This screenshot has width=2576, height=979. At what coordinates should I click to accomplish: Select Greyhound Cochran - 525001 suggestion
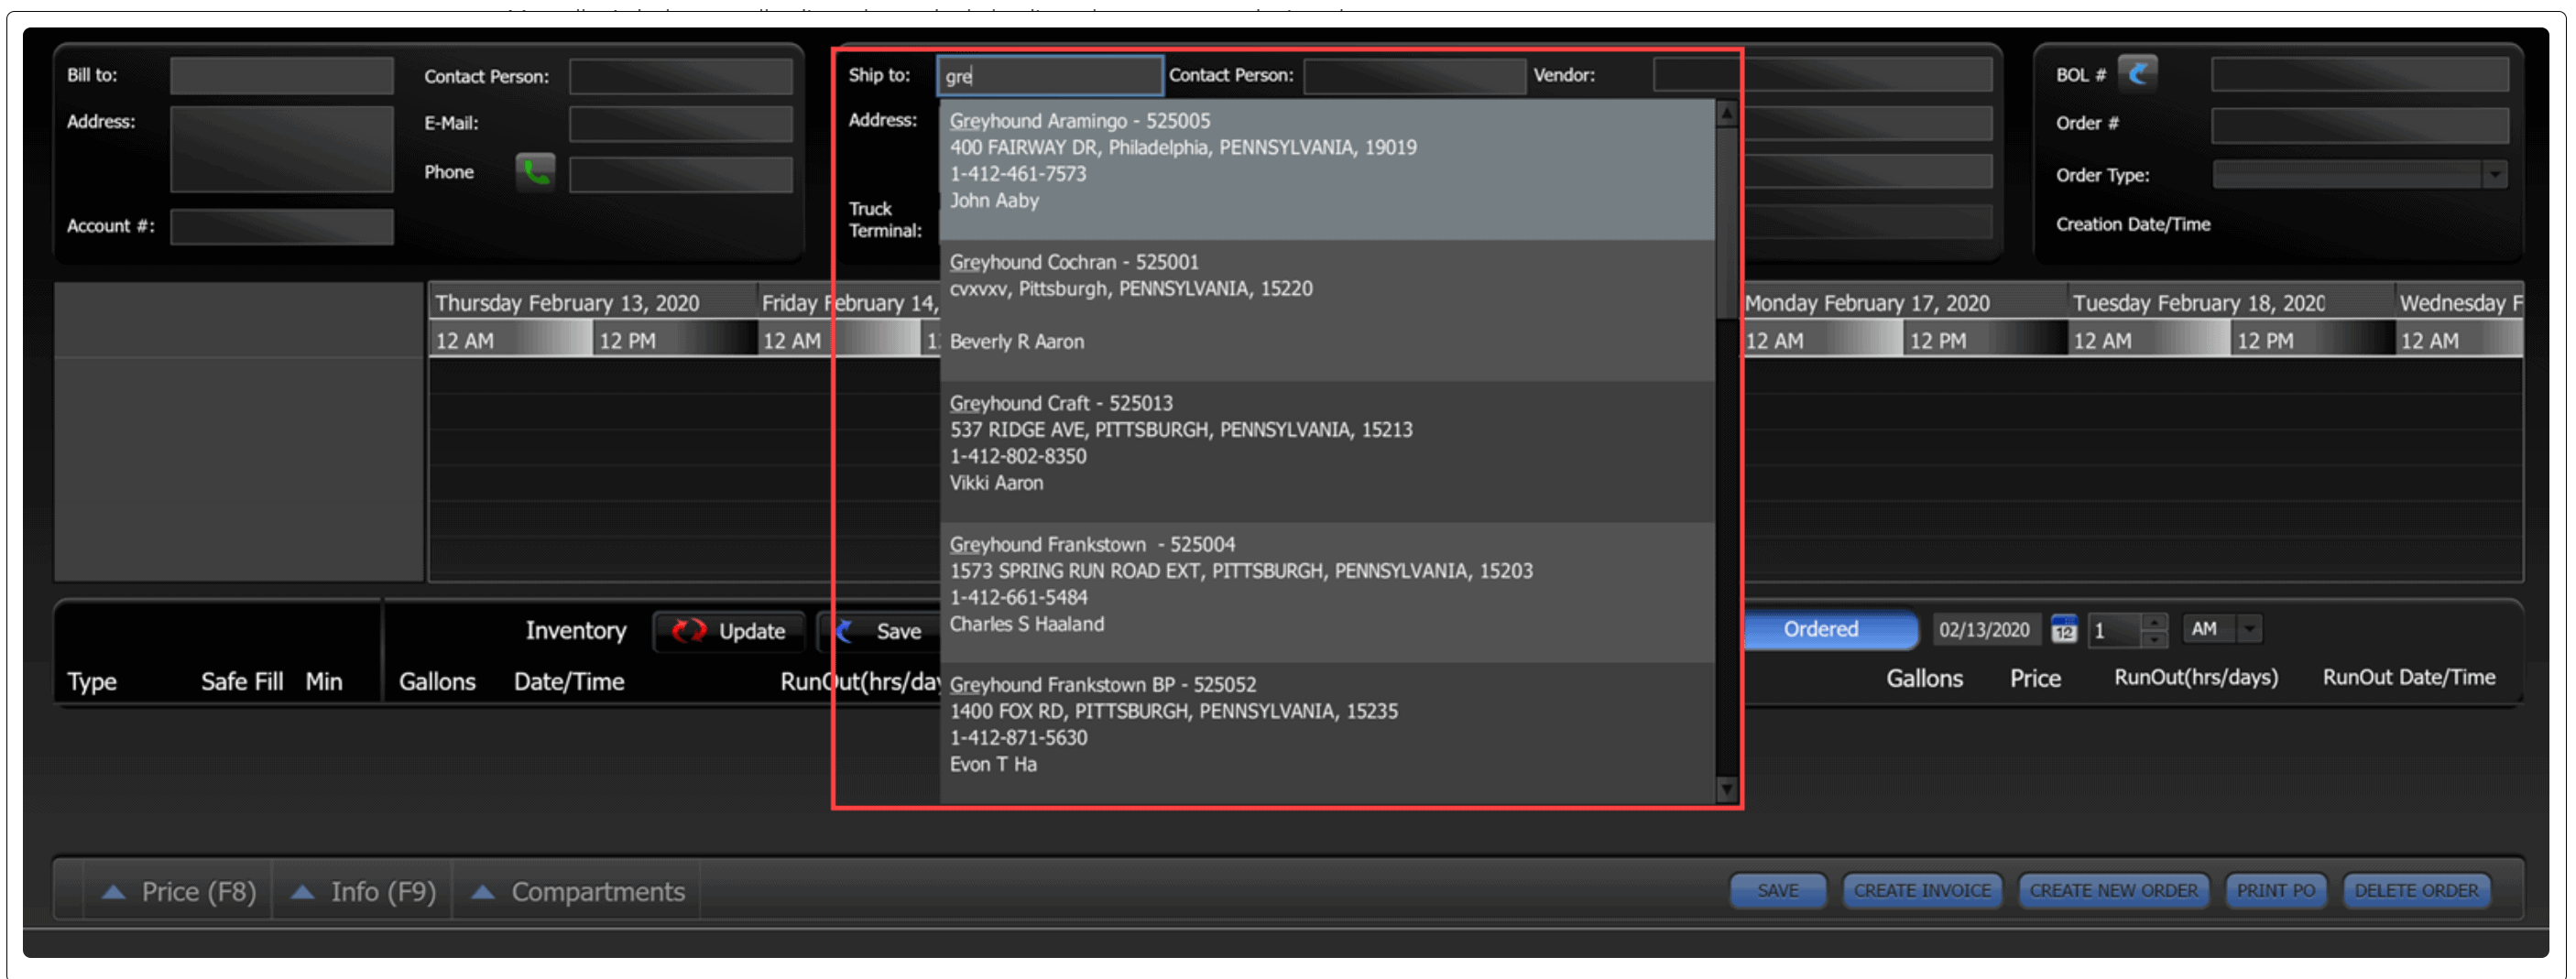(x=1327, y=310)
